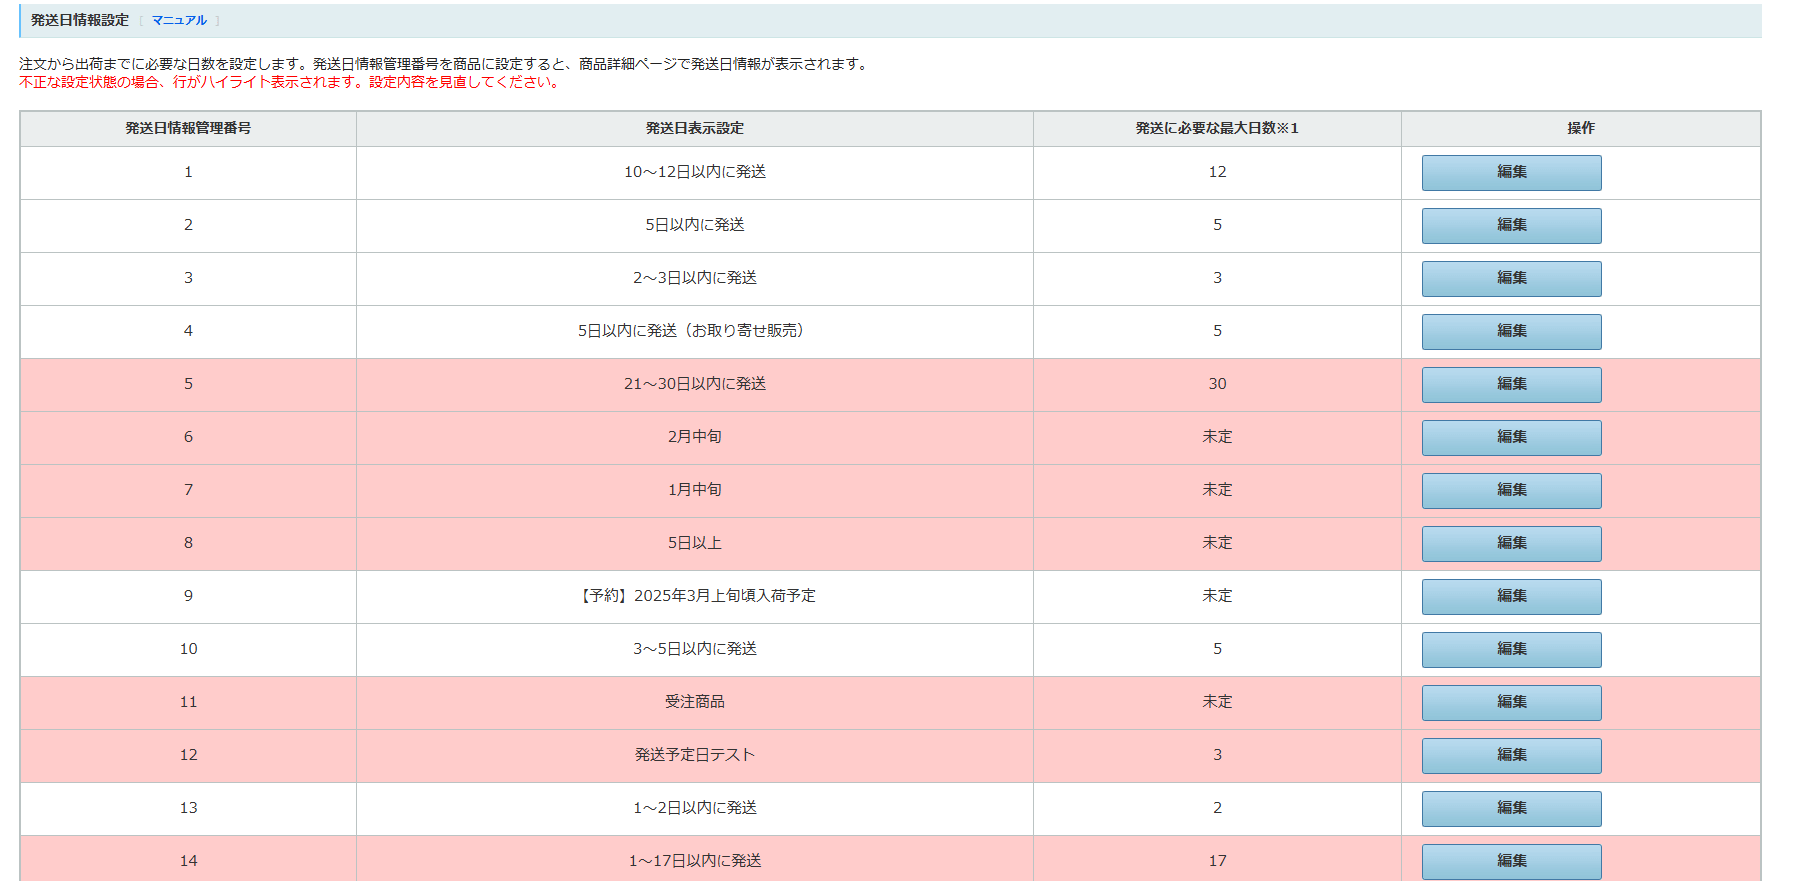Click the 21～30日以内に発送 cell
1798x881 pixels.
click(x=695, y=384)
